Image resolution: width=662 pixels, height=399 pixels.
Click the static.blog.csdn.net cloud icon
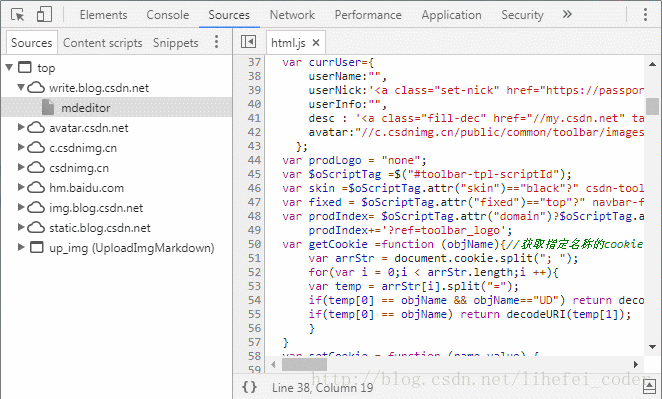(36, 228)
